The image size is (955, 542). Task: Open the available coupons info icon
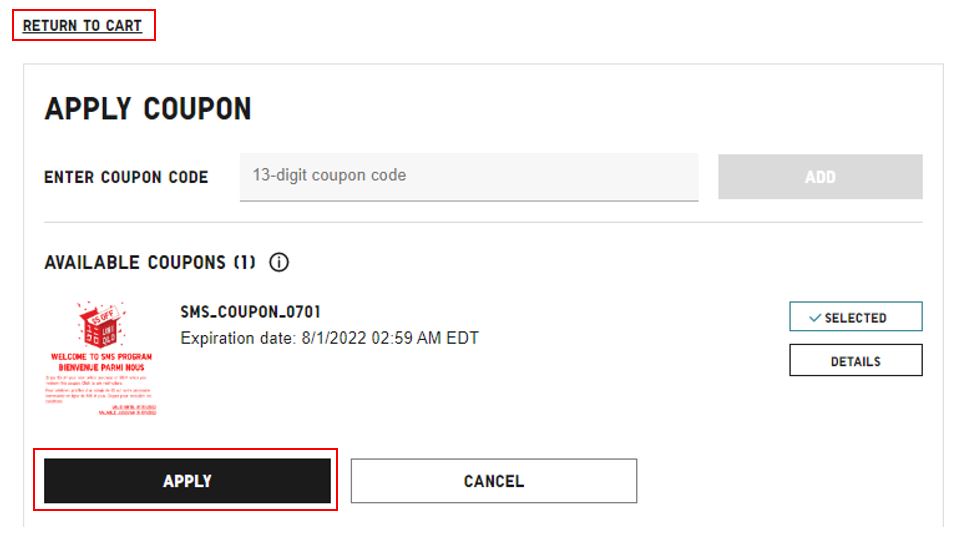pyautogui.click(x=279, y=263)
